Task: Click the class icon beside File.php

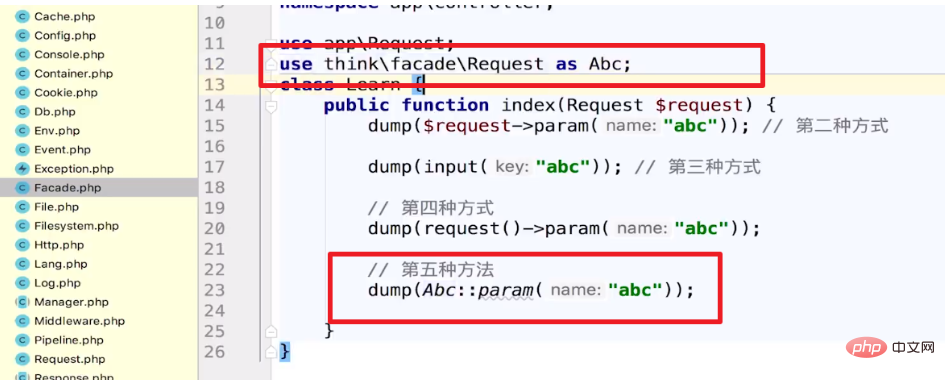Action: (x=22, y=207)
